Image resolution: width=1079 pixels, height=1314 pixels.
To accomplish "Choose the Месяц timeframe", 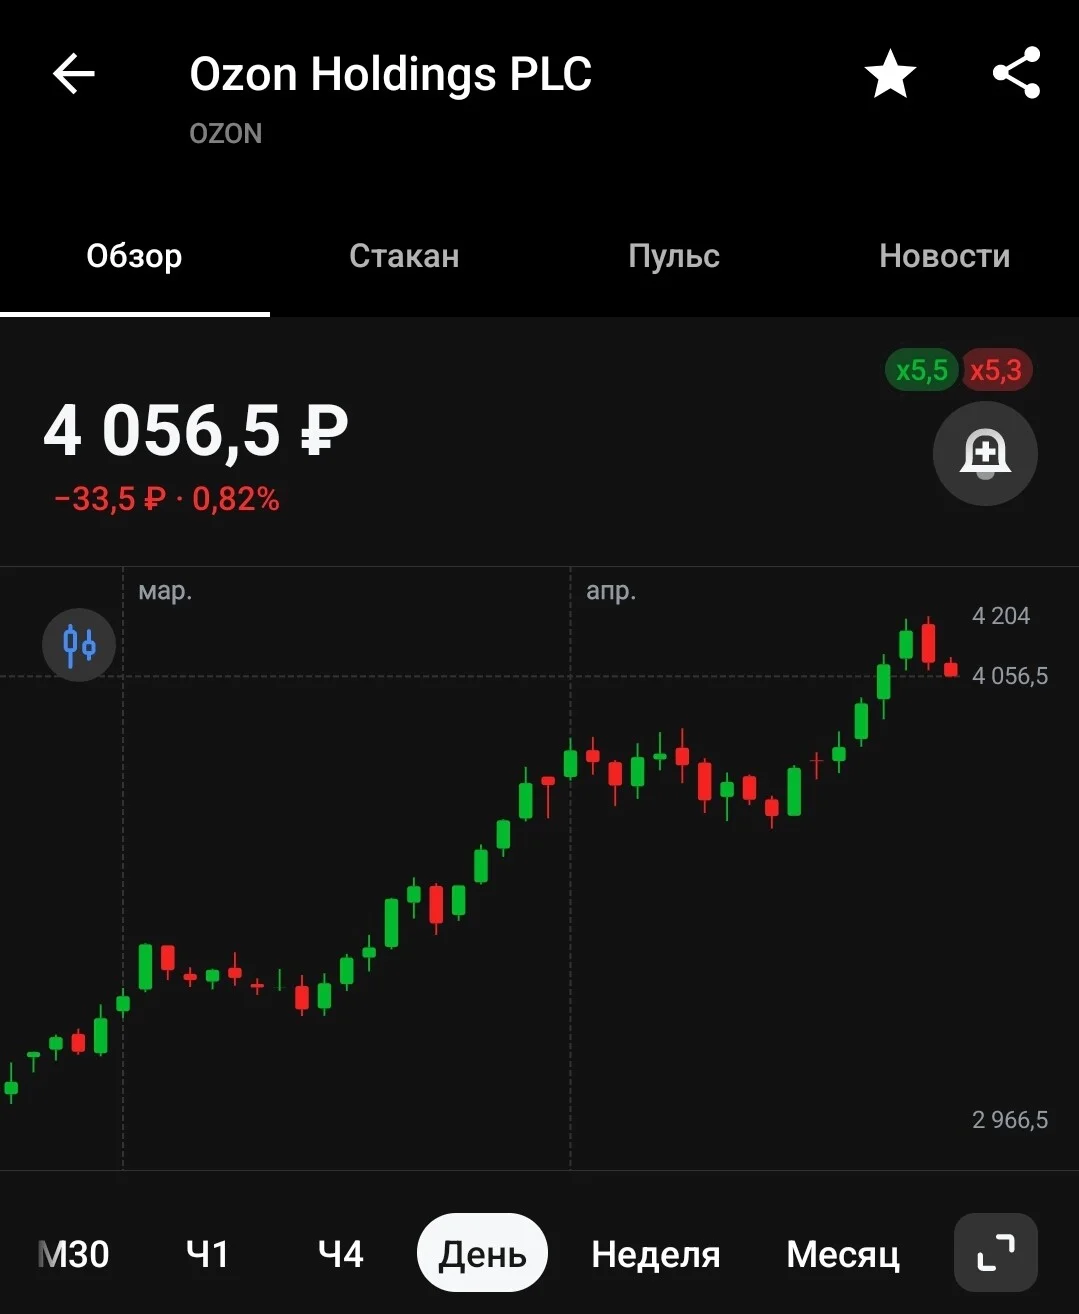I will (843, 1254).
